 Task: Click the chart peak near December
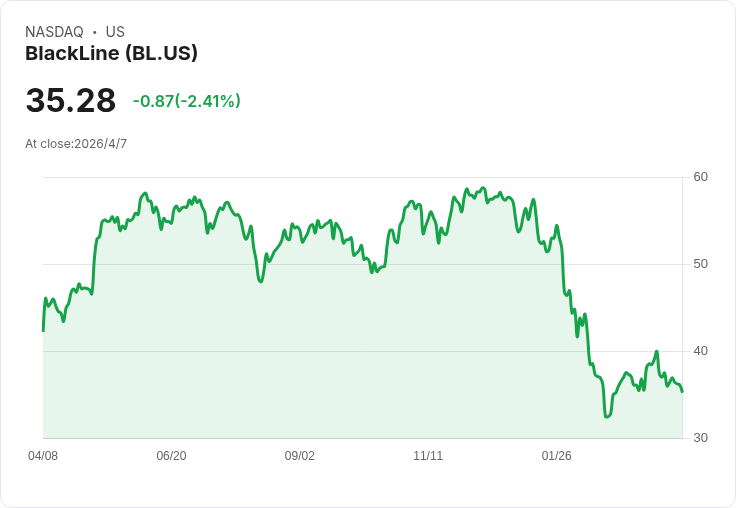click(x=483, y=188)
